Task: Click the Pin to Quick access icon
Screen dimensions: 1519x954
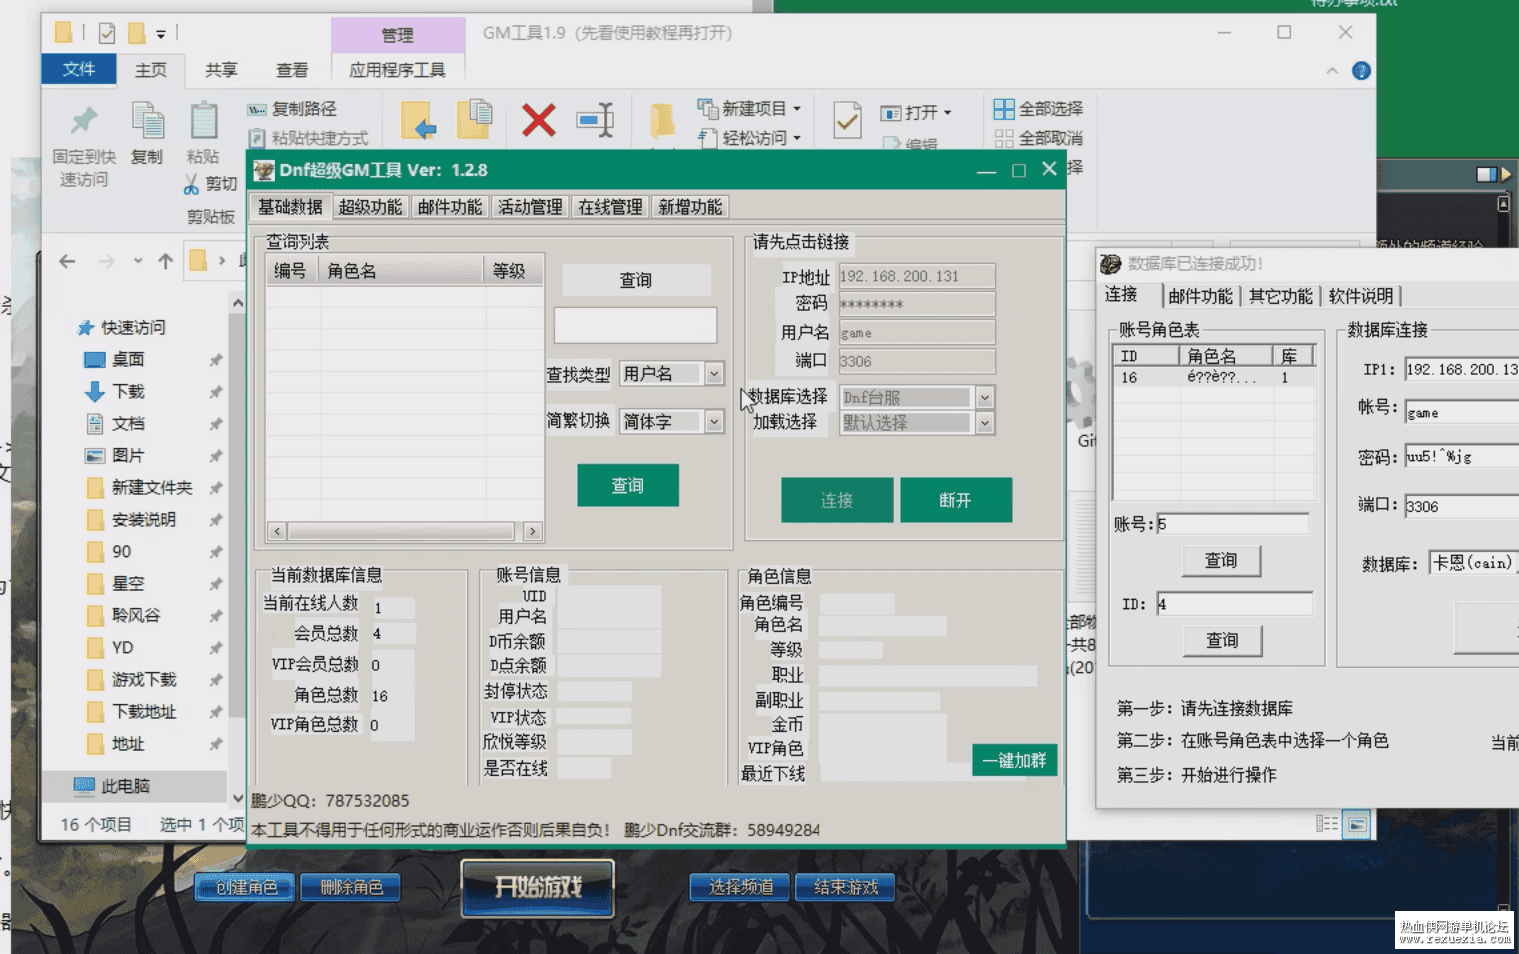Action: click(x=84, y=121)
